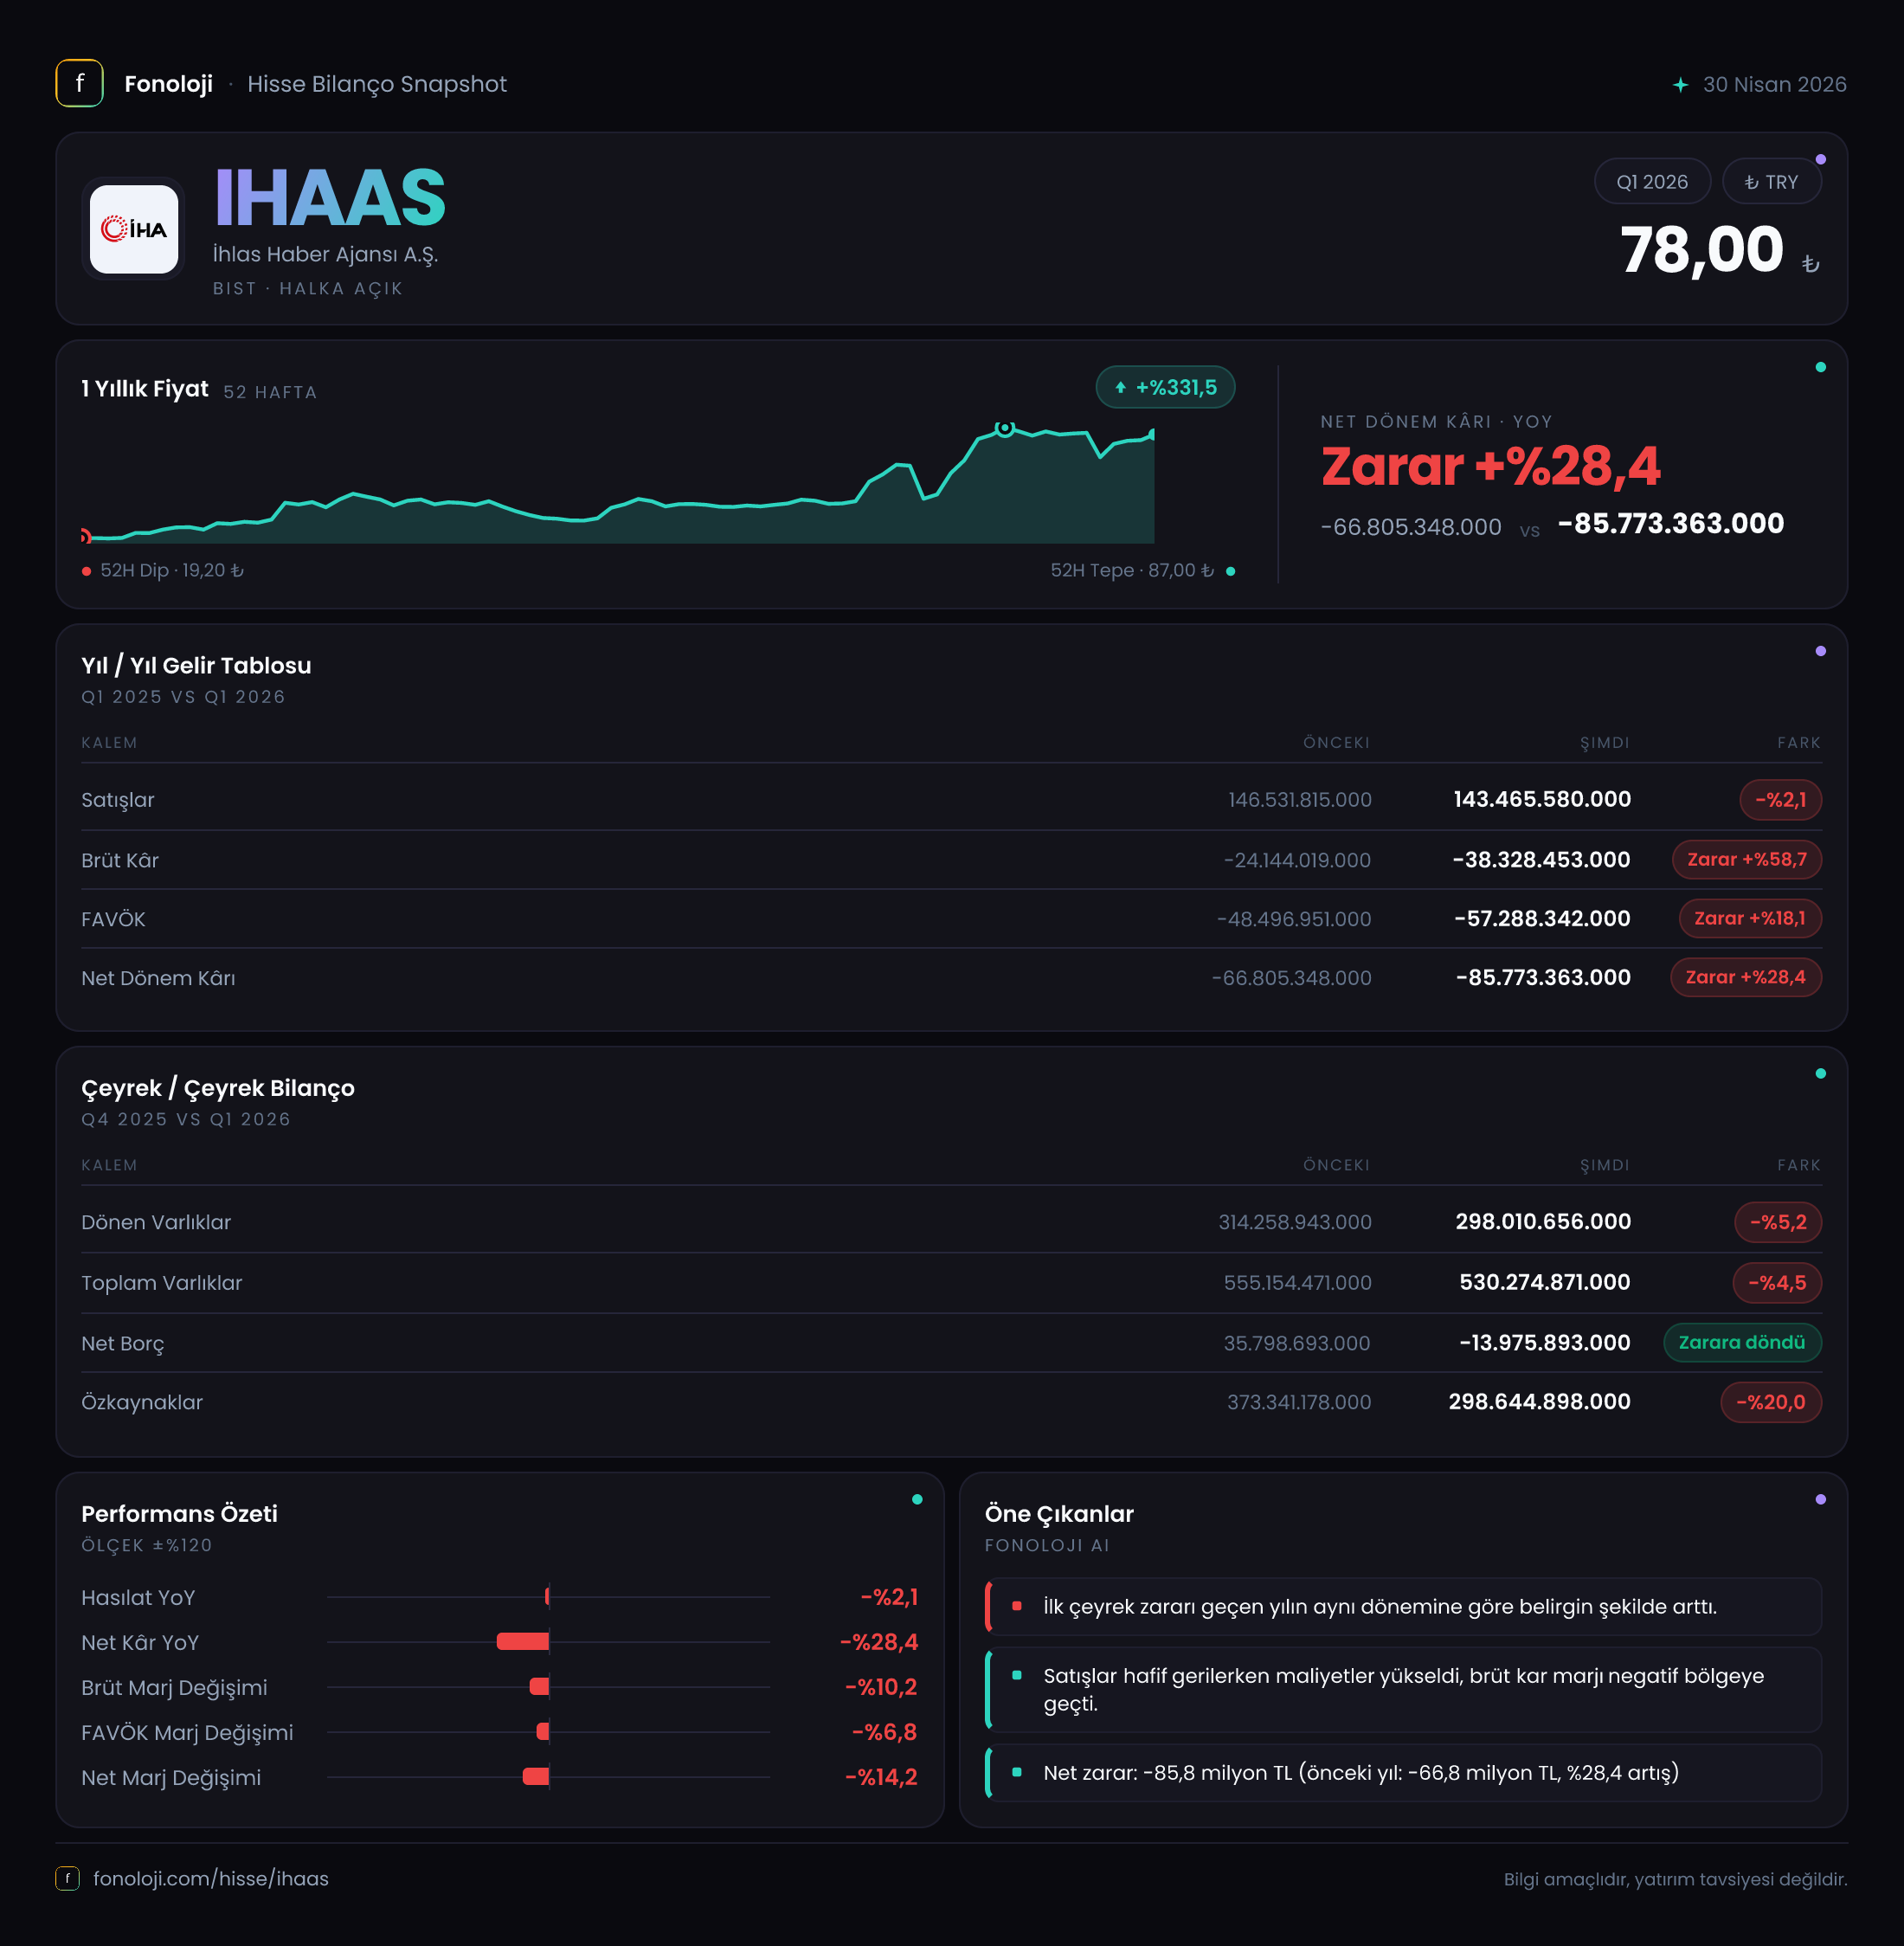This screenshot has width=1904, height=1946.
Task: Click the up arrow in the +%331,5 badge
Action: [1120, 388]
